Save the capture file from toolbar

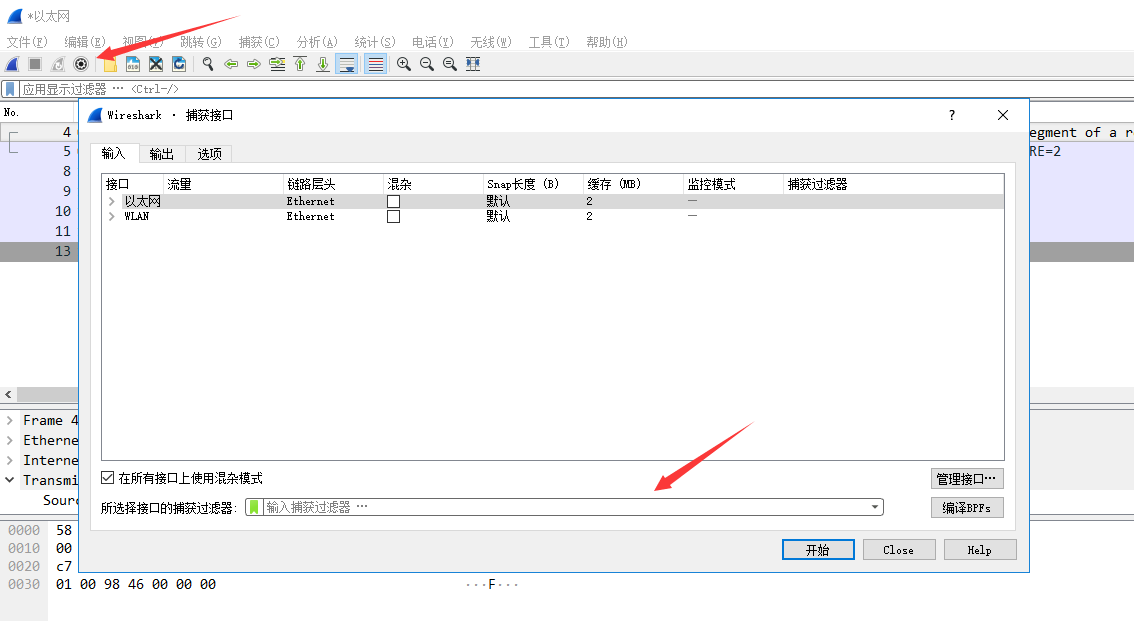pyautogui.click(x=133, y=64)
